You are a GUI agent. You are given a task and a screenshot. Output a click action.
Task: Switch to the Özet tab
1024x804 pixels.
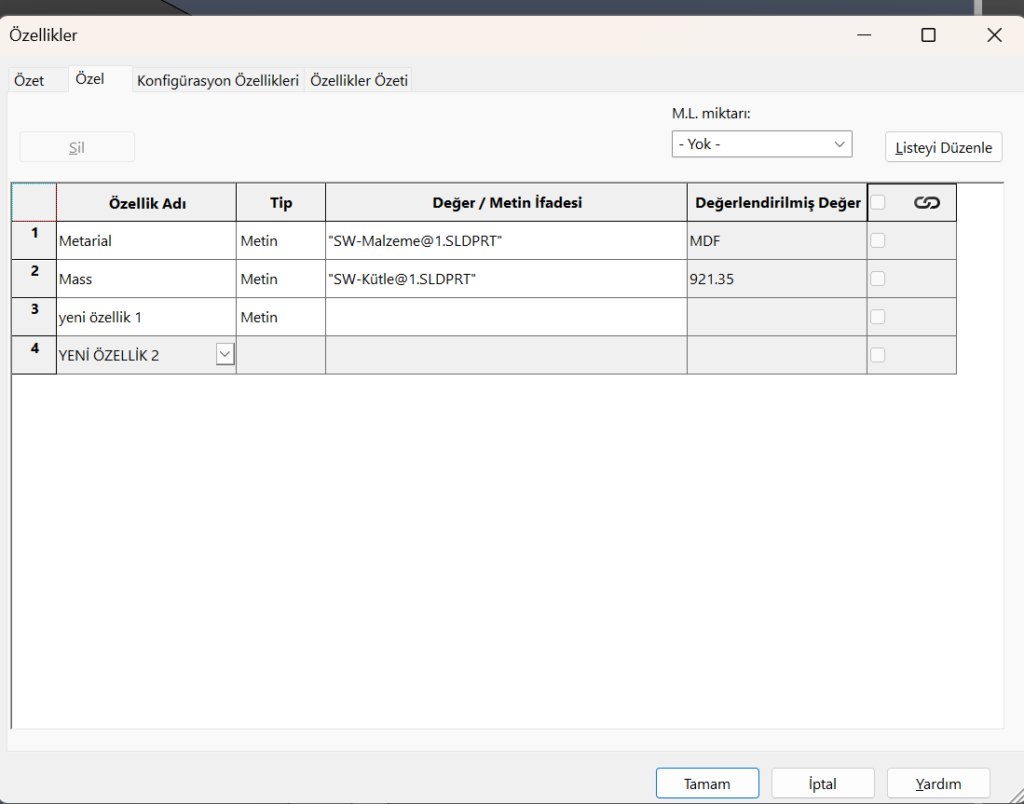[x=30, y=81]
